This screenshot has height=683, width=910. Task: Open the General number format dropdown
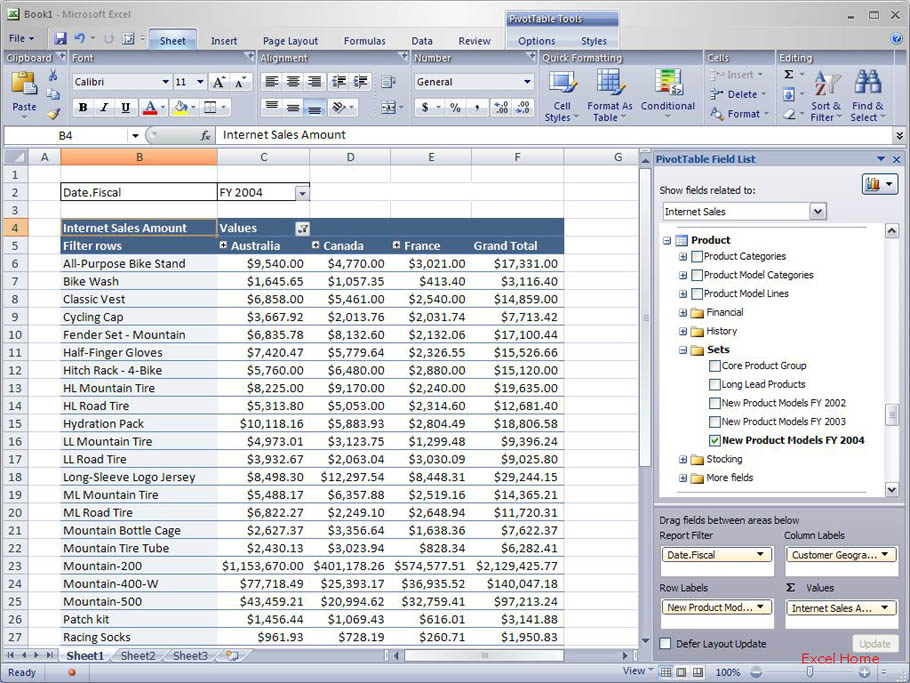pos(527,82)
